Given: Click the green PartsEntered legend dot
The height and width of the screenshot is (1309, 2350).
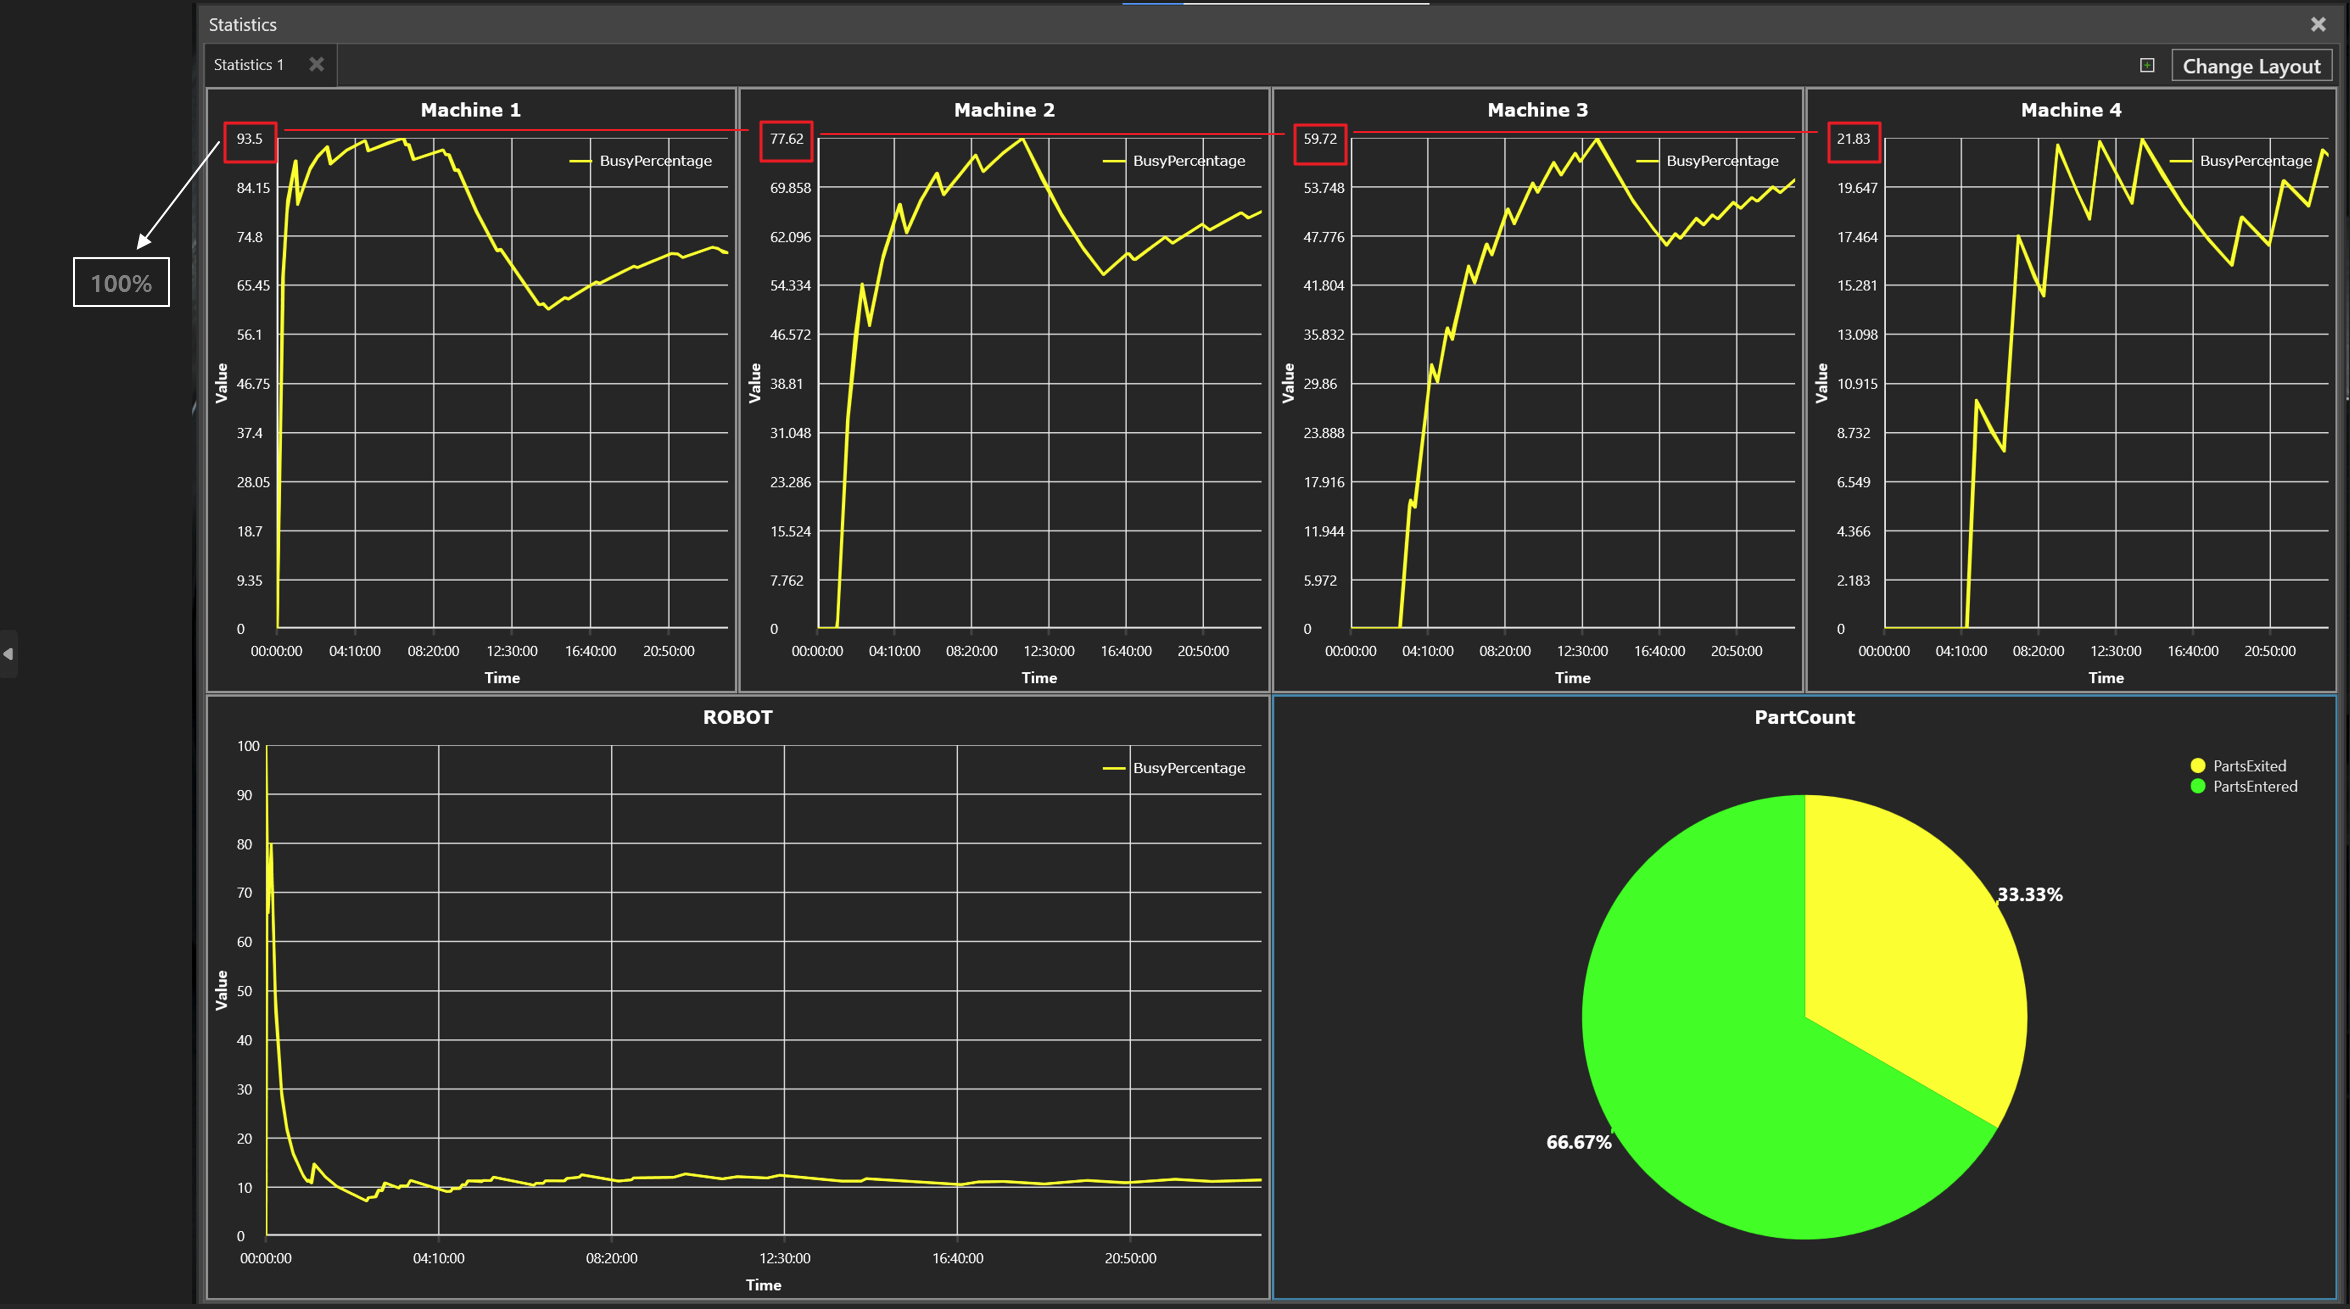Looking at the screenshot, I should point(2198,787).
